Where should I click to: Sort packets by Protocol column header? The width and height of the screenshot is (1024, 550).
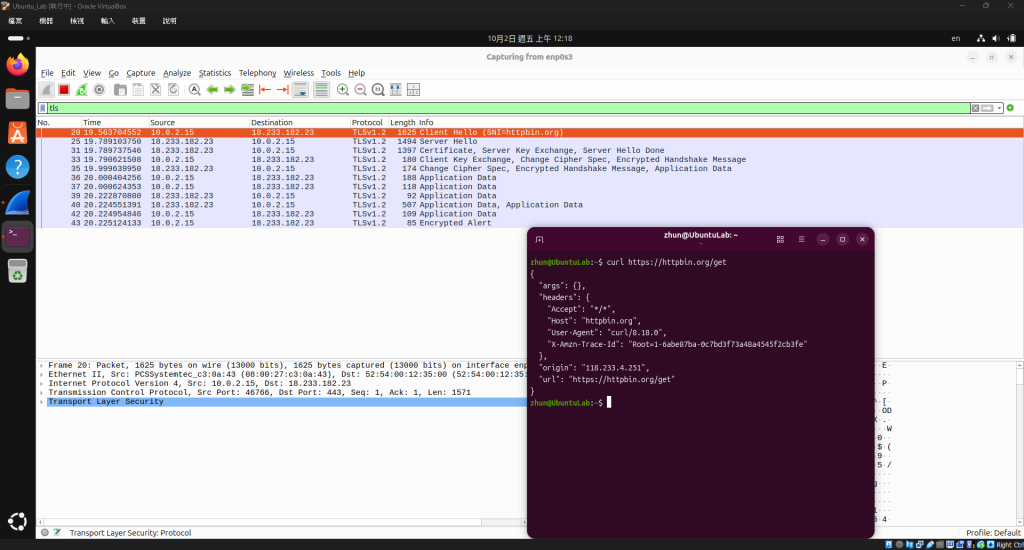click(367, 122)
